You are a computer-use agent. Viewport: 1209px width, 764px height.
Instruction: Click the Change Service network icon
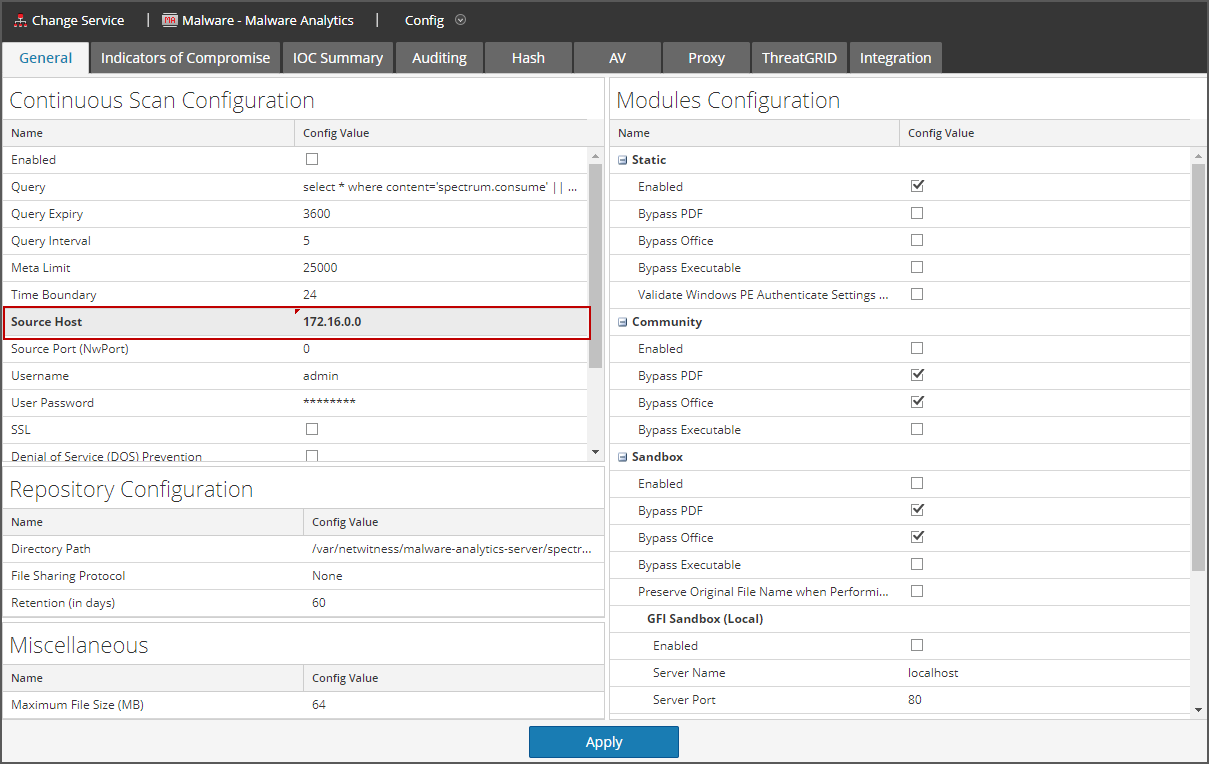[20, 20]
